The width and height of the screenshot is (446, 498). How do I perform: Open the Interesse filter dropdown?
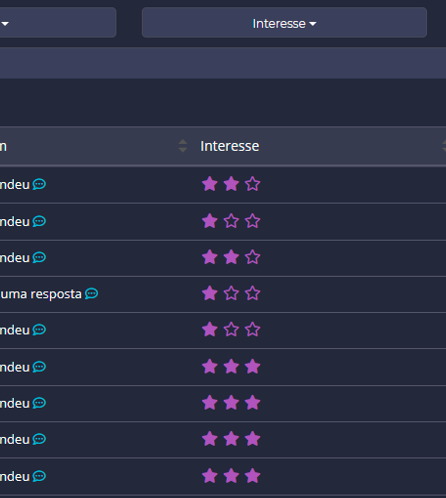click(x=284, y=23)
